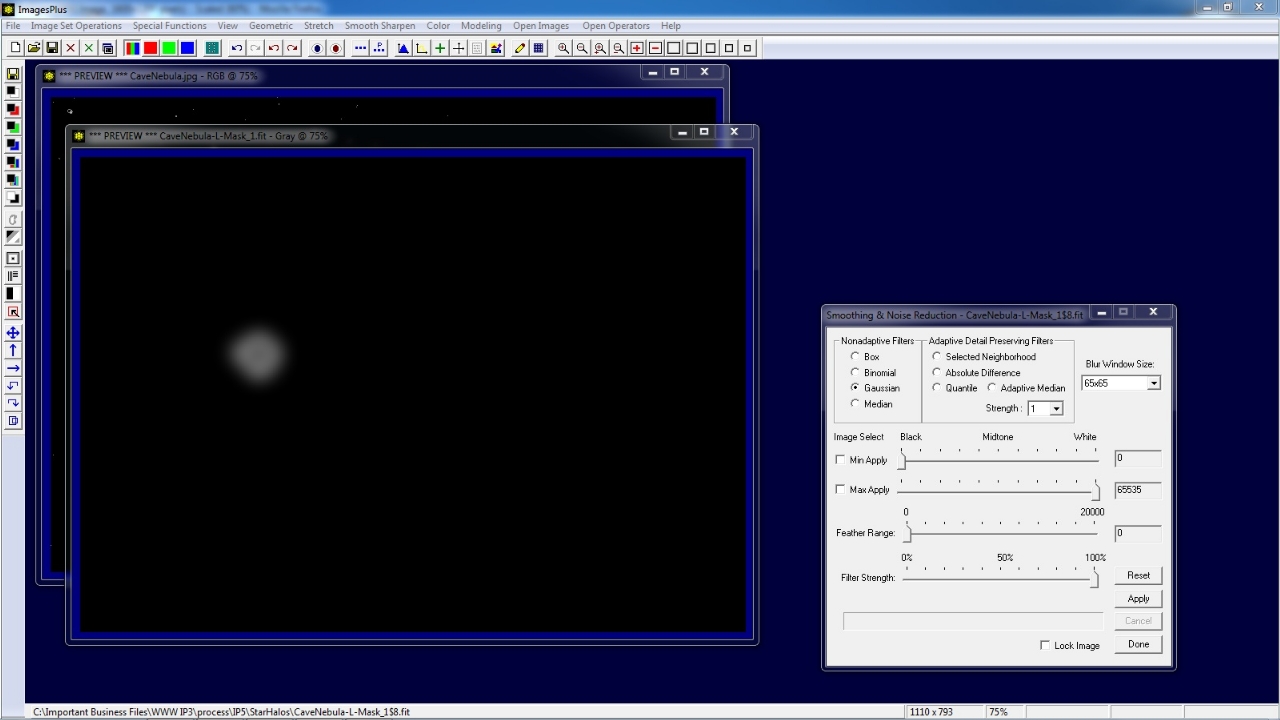Click the Min Apply slider handle
Screen dimensions: 1280x720
902,460
